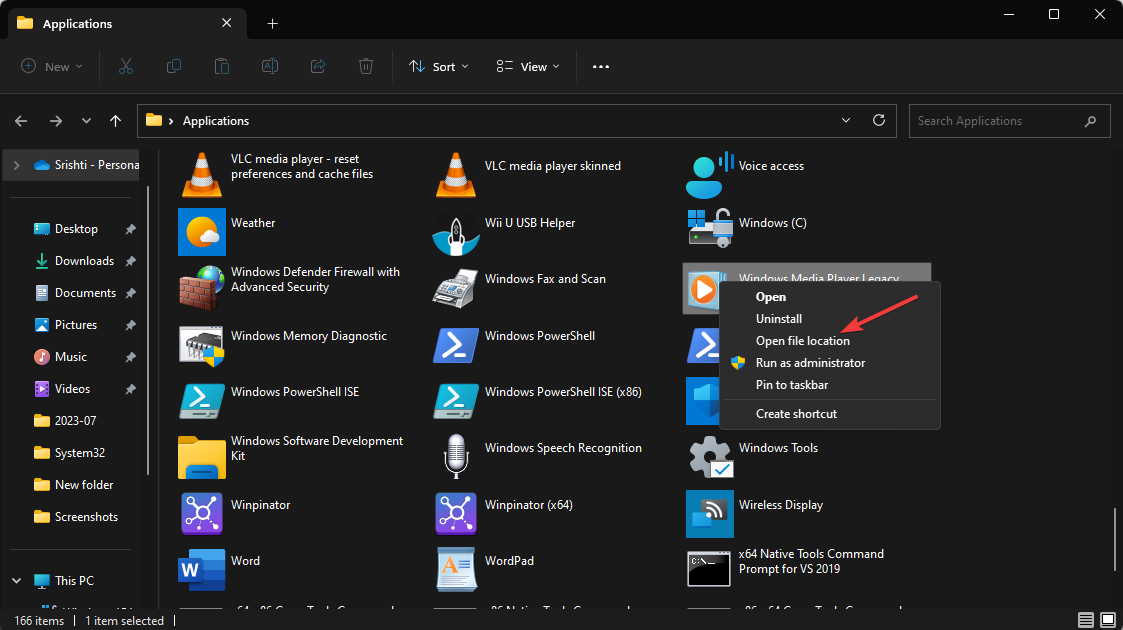1123x630 pixels.
Task: Choose Open file location in context menu
Action: coord(803,341)
